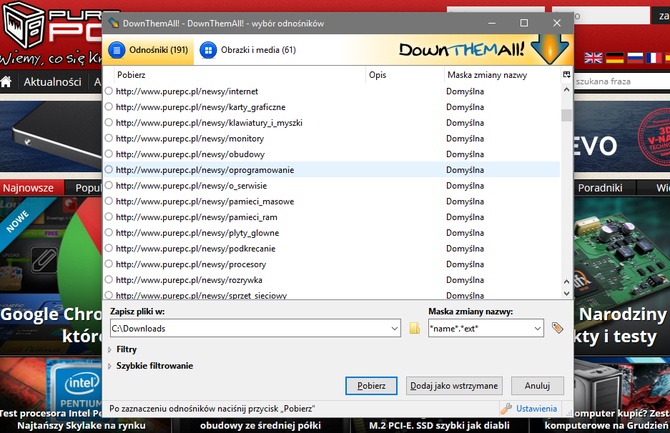670x433 pixels.
Task: Check the newsy/monitory link radio
Action: tap(109, 138)
